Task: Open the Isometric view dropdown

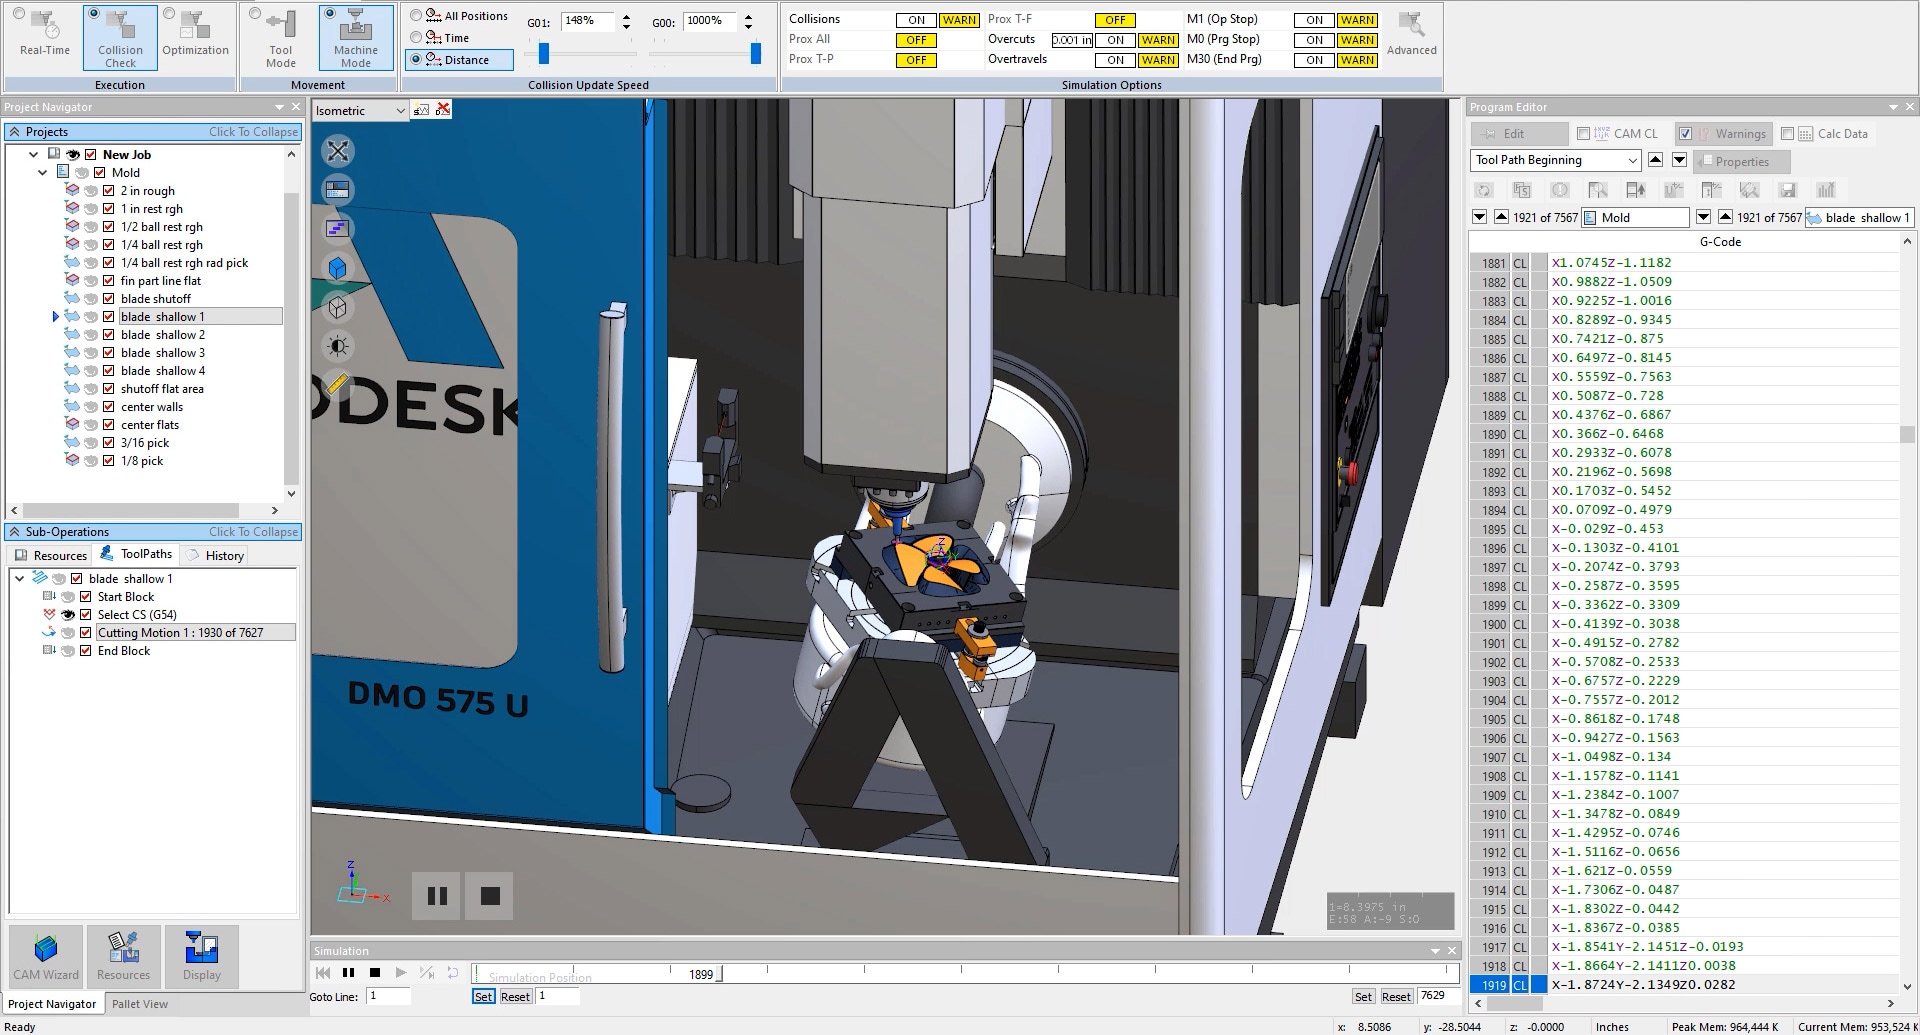Action: [x=400, y=111]
